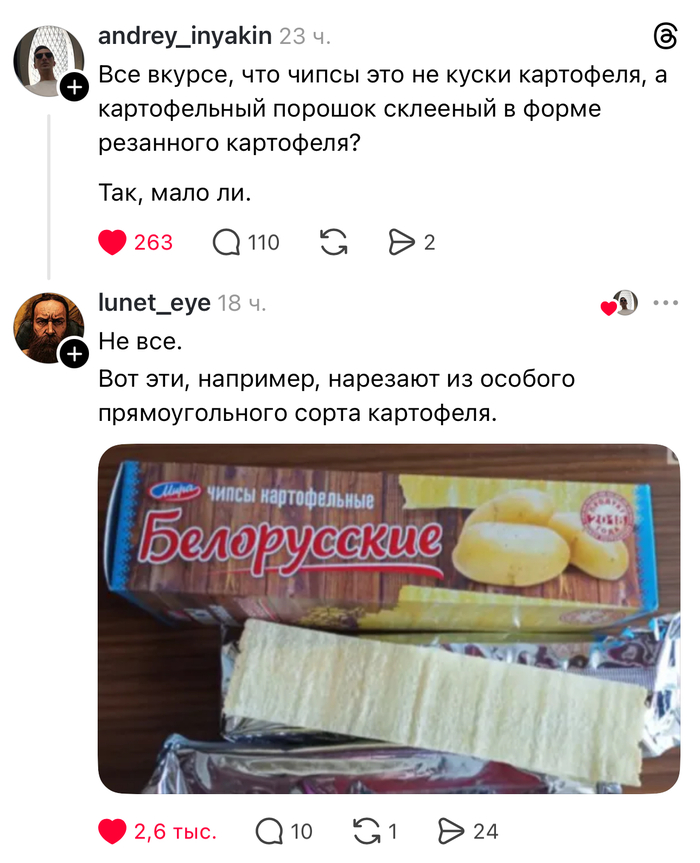Follow lunet_eye using plus badge
Screen dimensions: 700x863
click(74, 354)
